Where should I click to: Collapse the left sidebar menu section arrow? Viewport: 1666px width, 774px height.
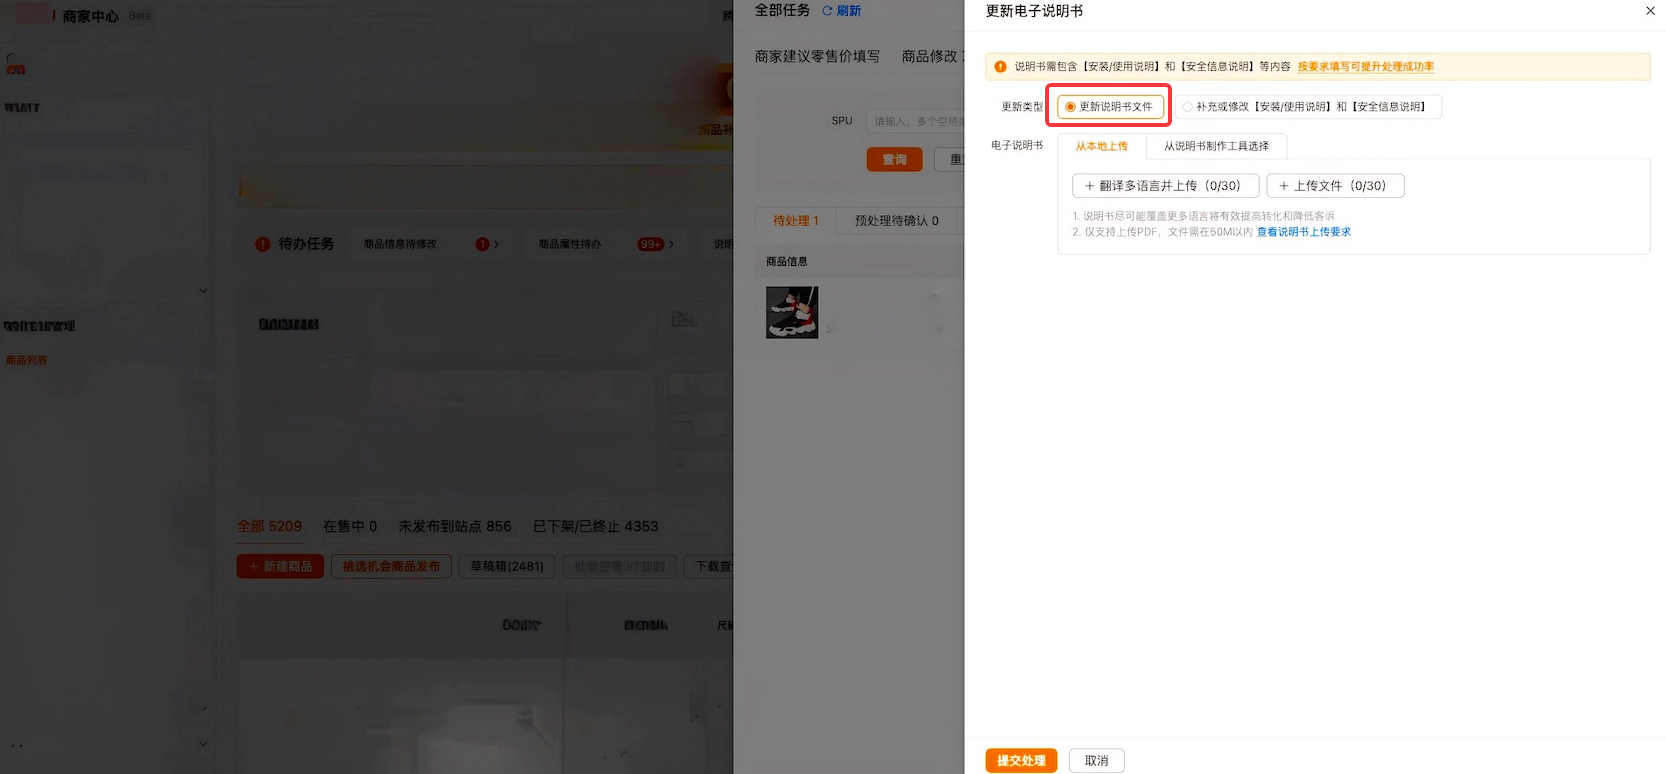pyautogui.click(x=203, y=291)
